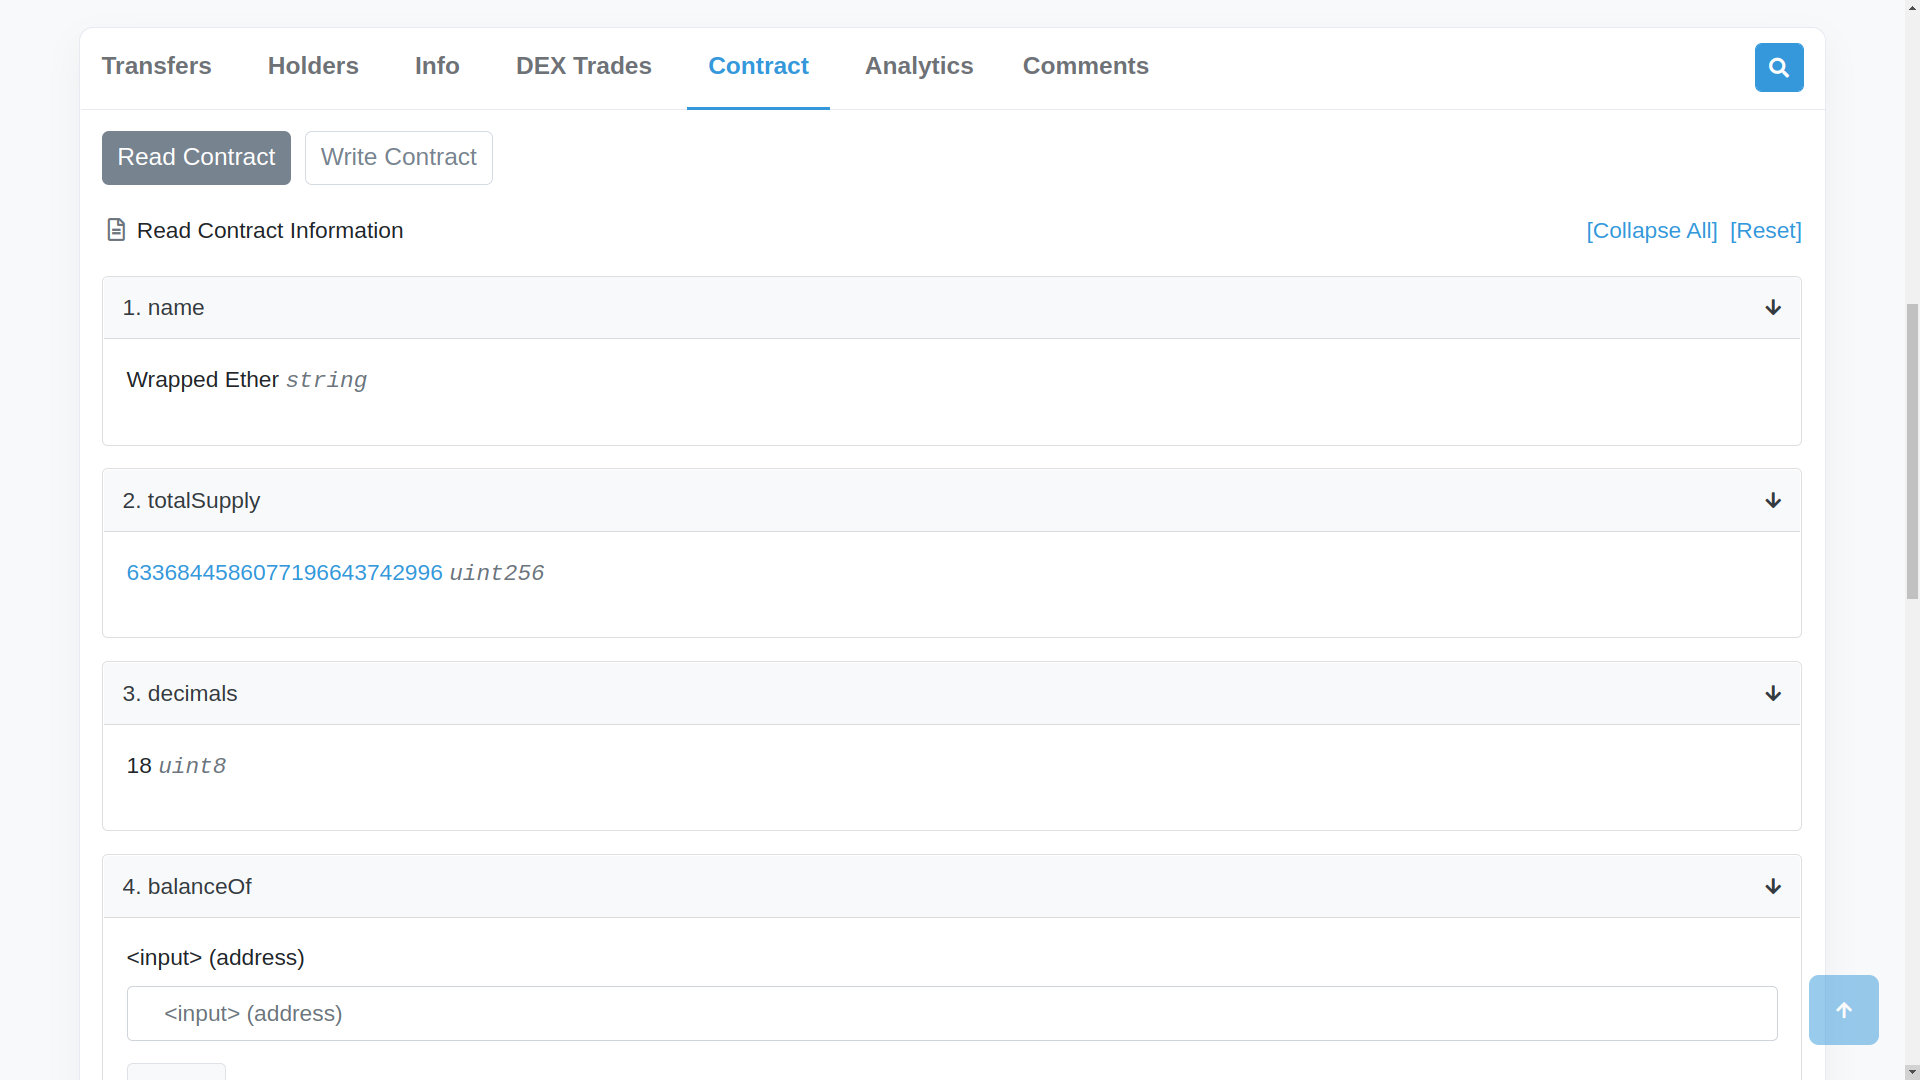Click the totalSupply value link

[284, 572]
